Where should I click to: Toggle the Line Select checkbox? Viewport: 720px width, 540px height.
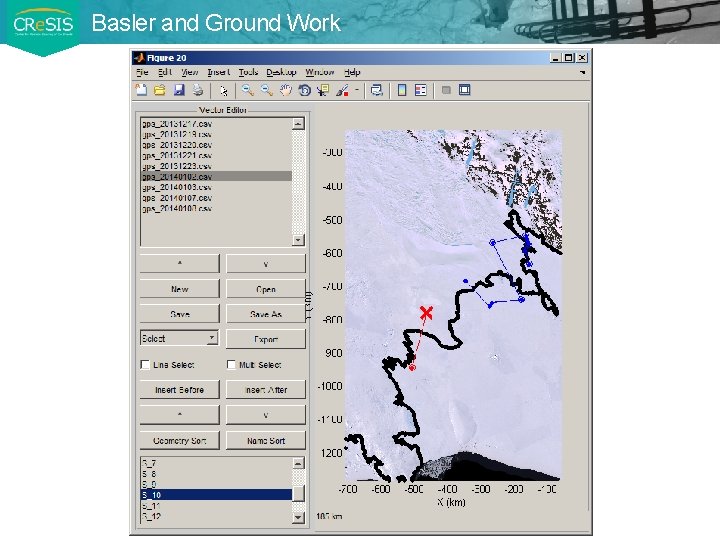pyautogui.click(x=145, y=365)
